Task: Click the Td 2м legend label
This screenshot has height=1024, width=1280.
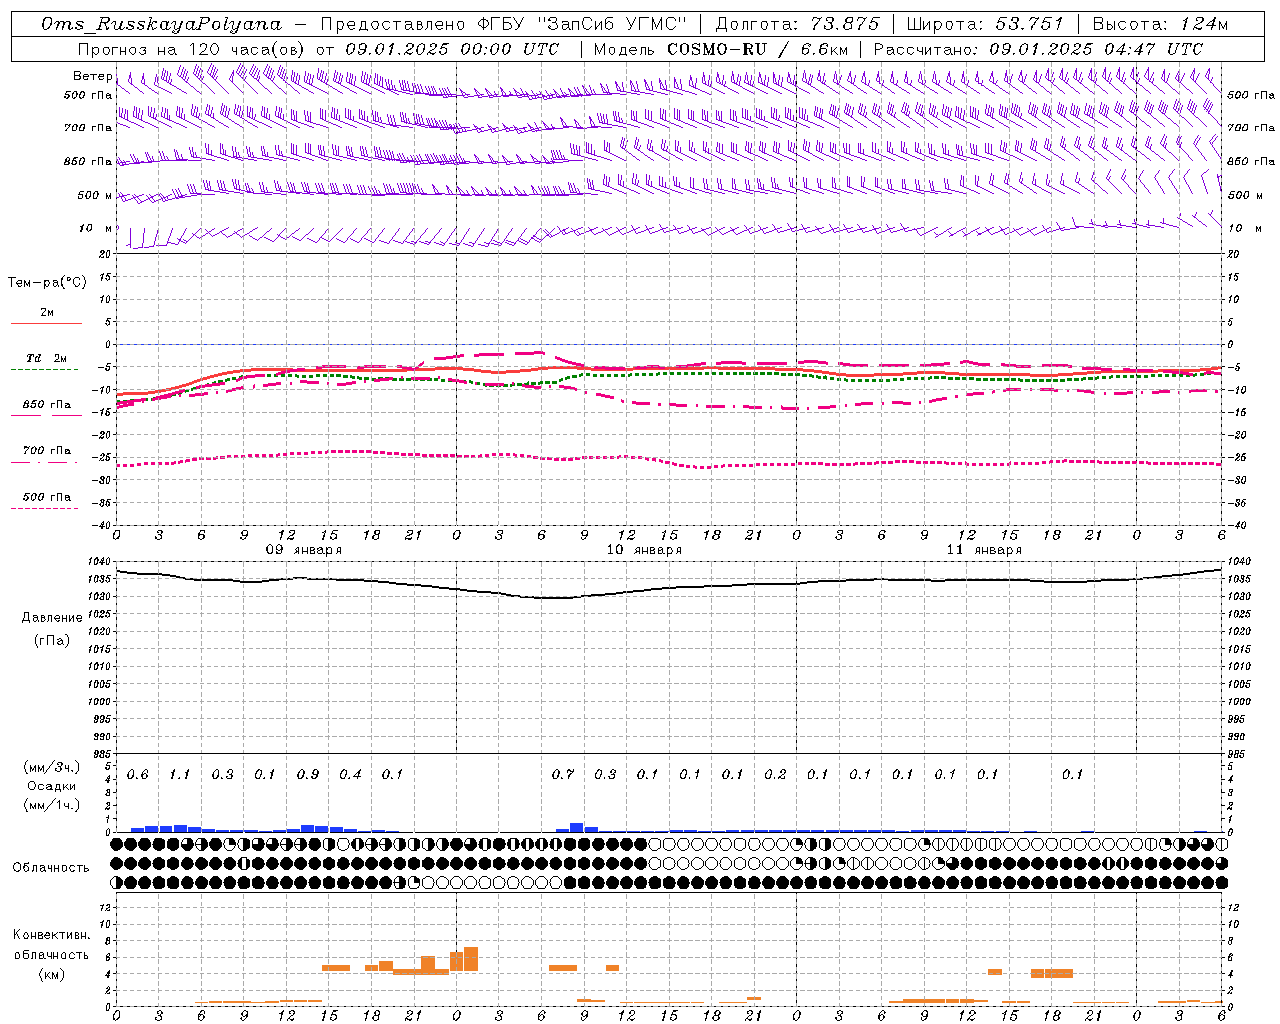Action: point(46,358)
